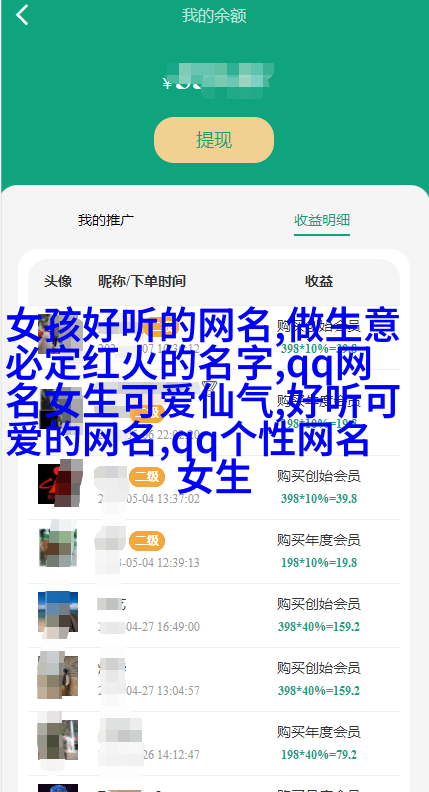Click the 我的余额 page title
Screen dimensions: 429x792
pyautogui.click(x=214, y=16)
